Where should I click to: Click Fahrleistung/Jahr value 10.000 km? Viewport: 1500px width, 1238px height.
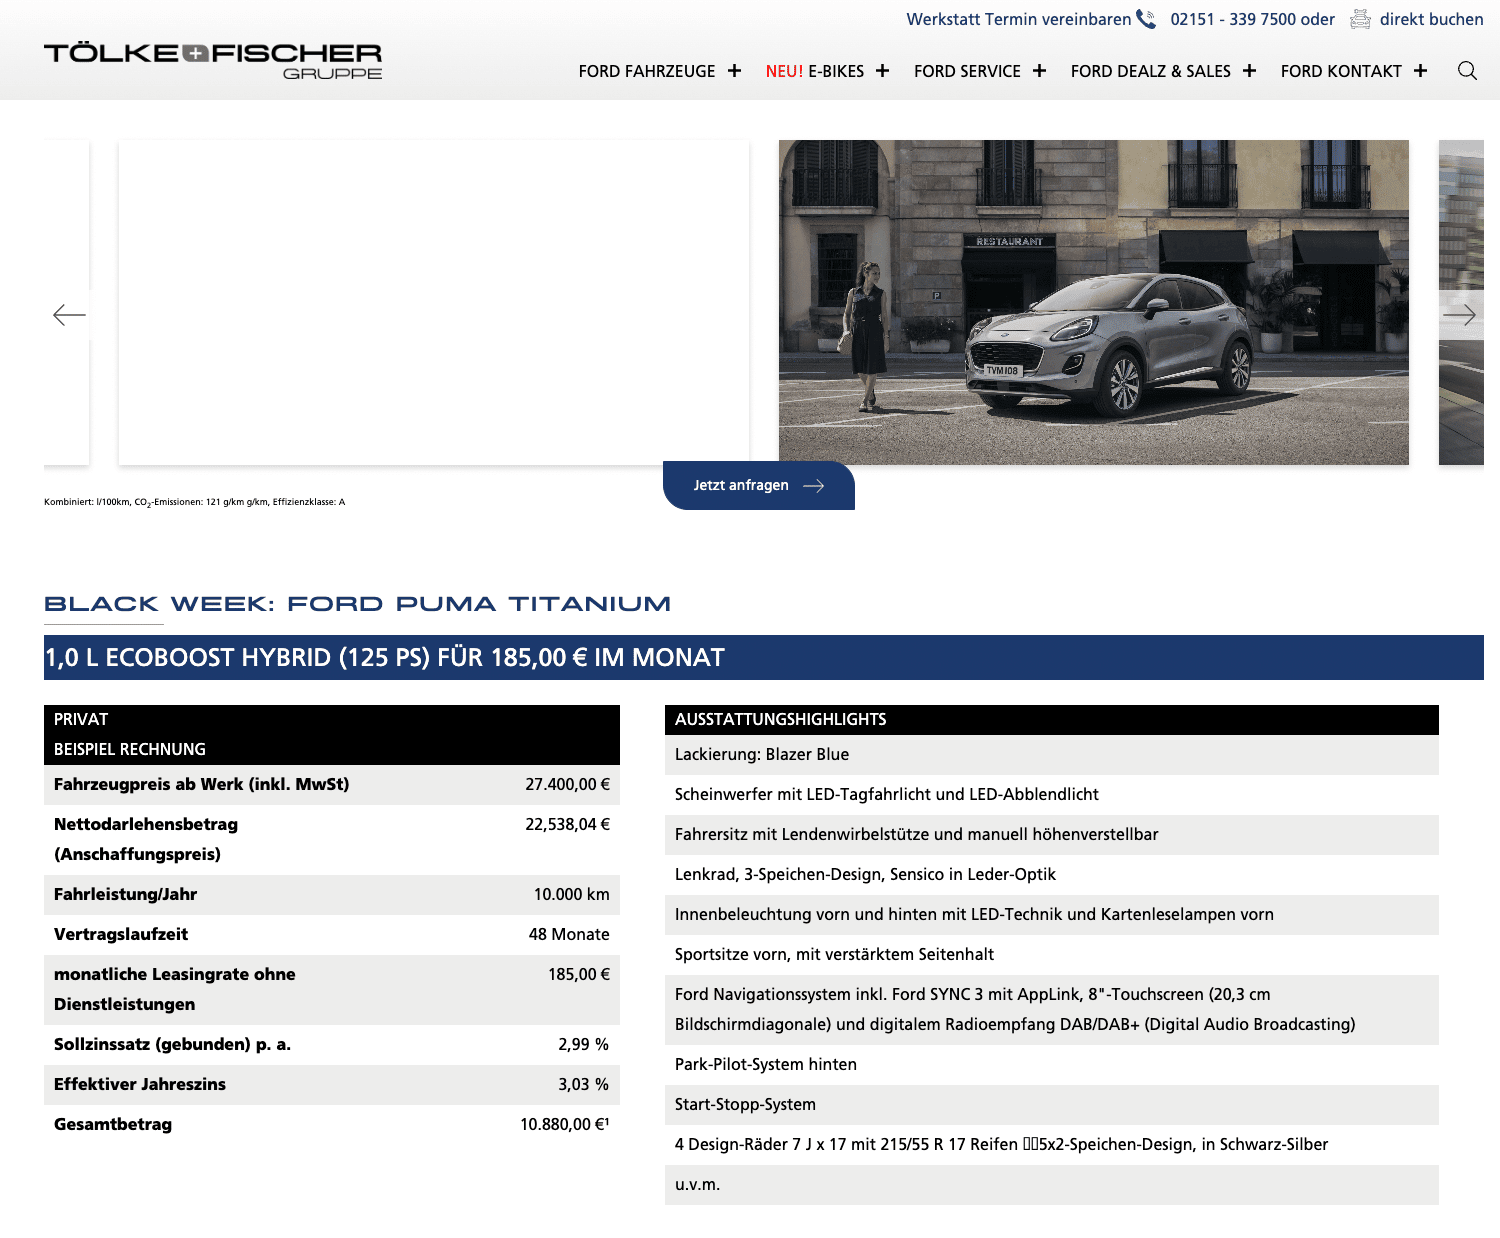[x=571, y=894]
